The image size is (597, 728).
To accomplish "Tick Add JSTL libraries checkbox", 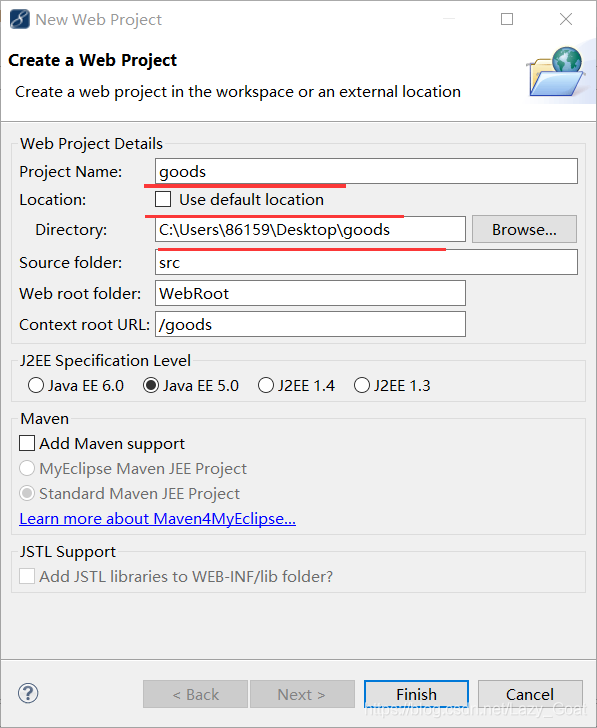I will pyautogui.click(x=27, y=576).
